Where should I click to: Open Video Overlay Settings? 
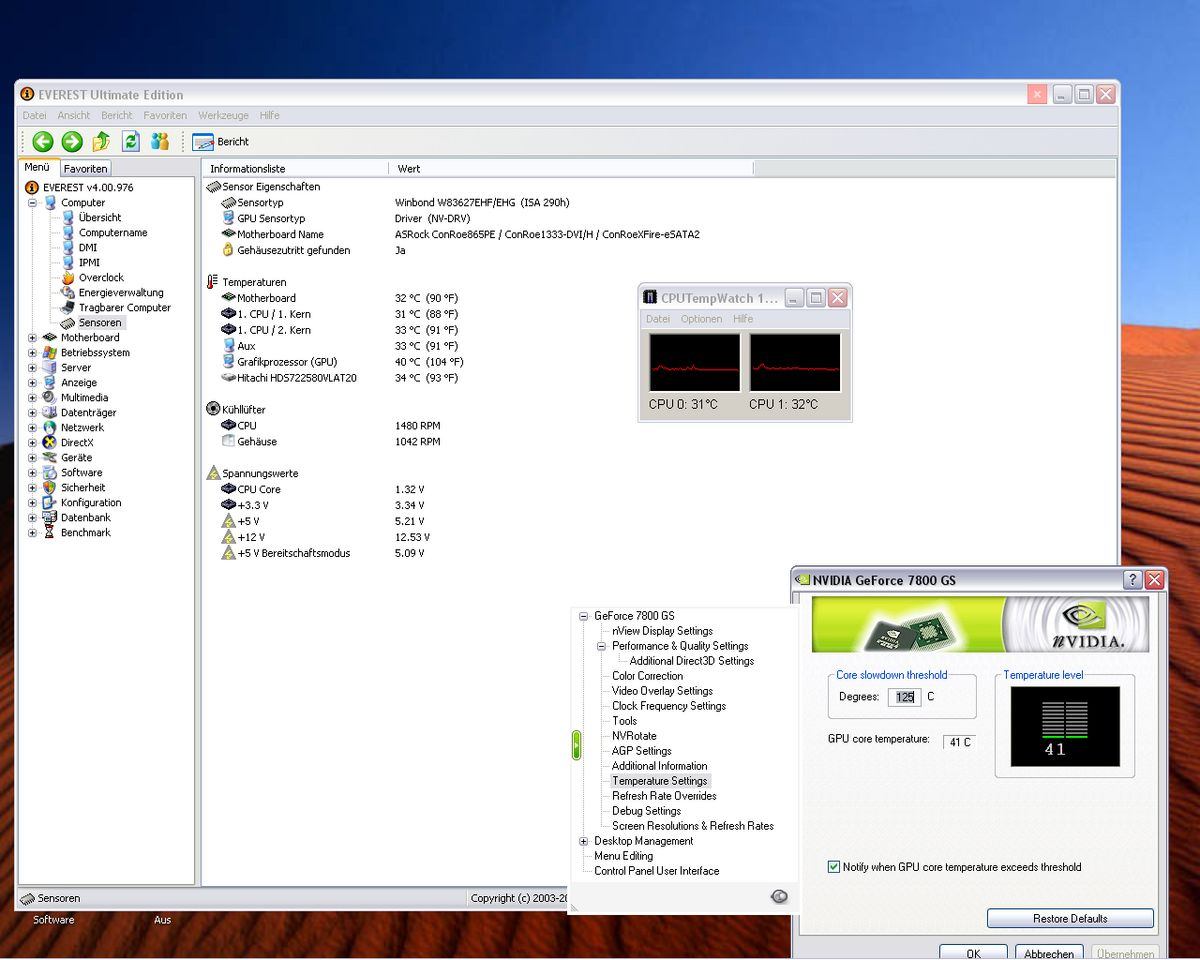(662, 691)
